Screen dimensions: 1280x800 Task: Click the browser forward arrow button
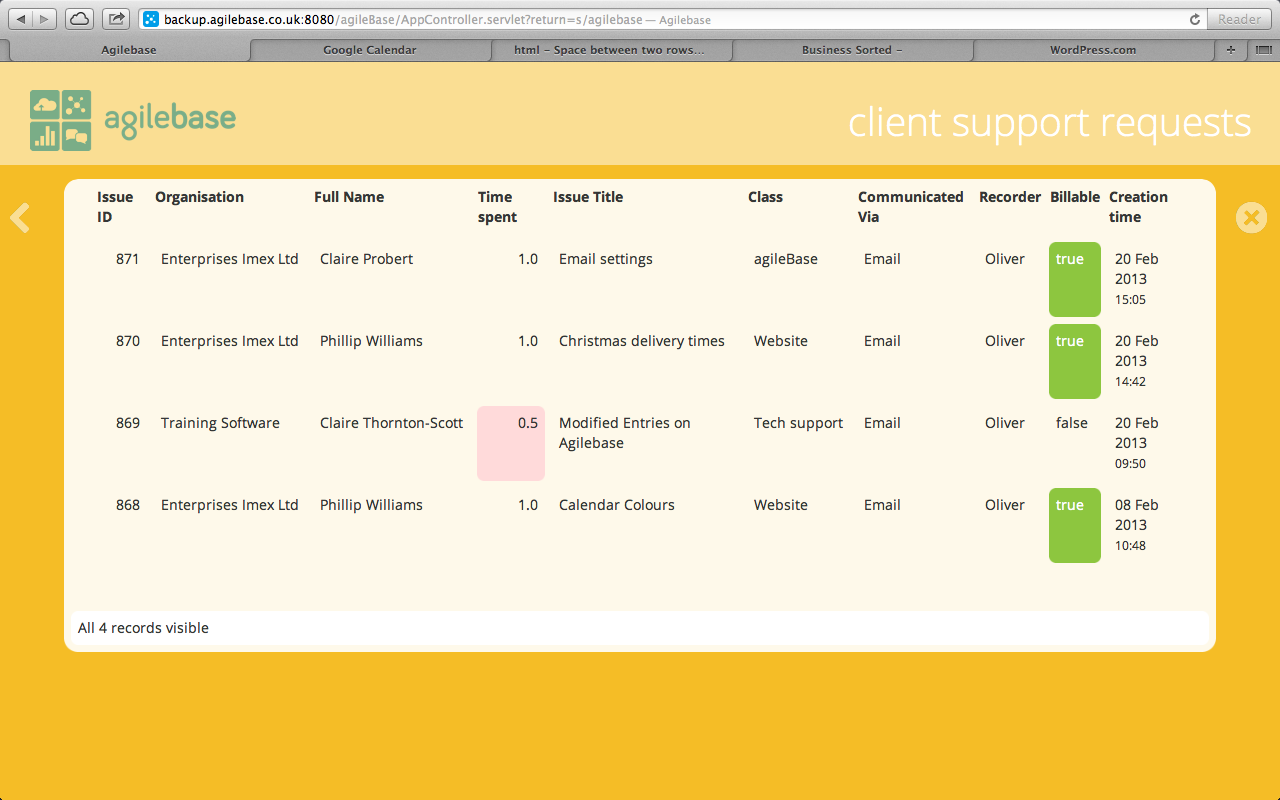click(x=45, y=19)
